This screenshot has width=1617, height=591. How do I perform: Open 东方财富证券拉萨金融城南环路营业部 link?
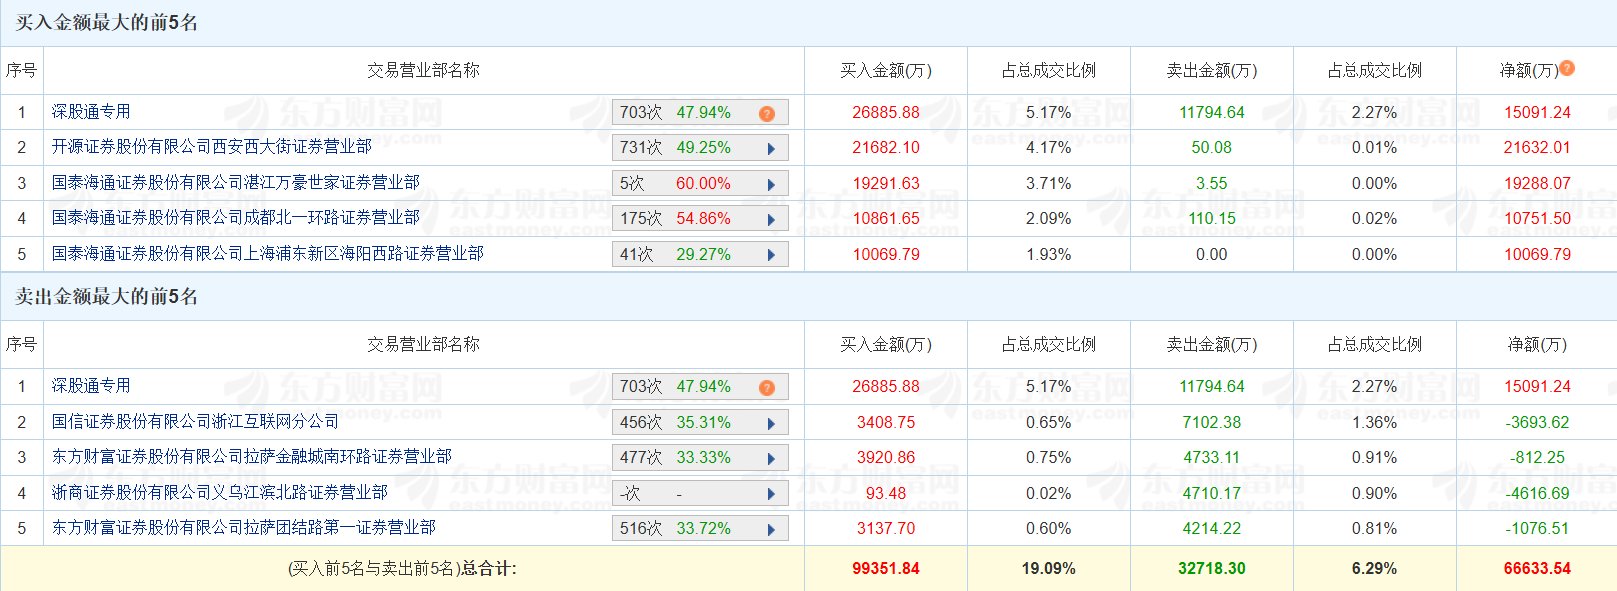252,457
